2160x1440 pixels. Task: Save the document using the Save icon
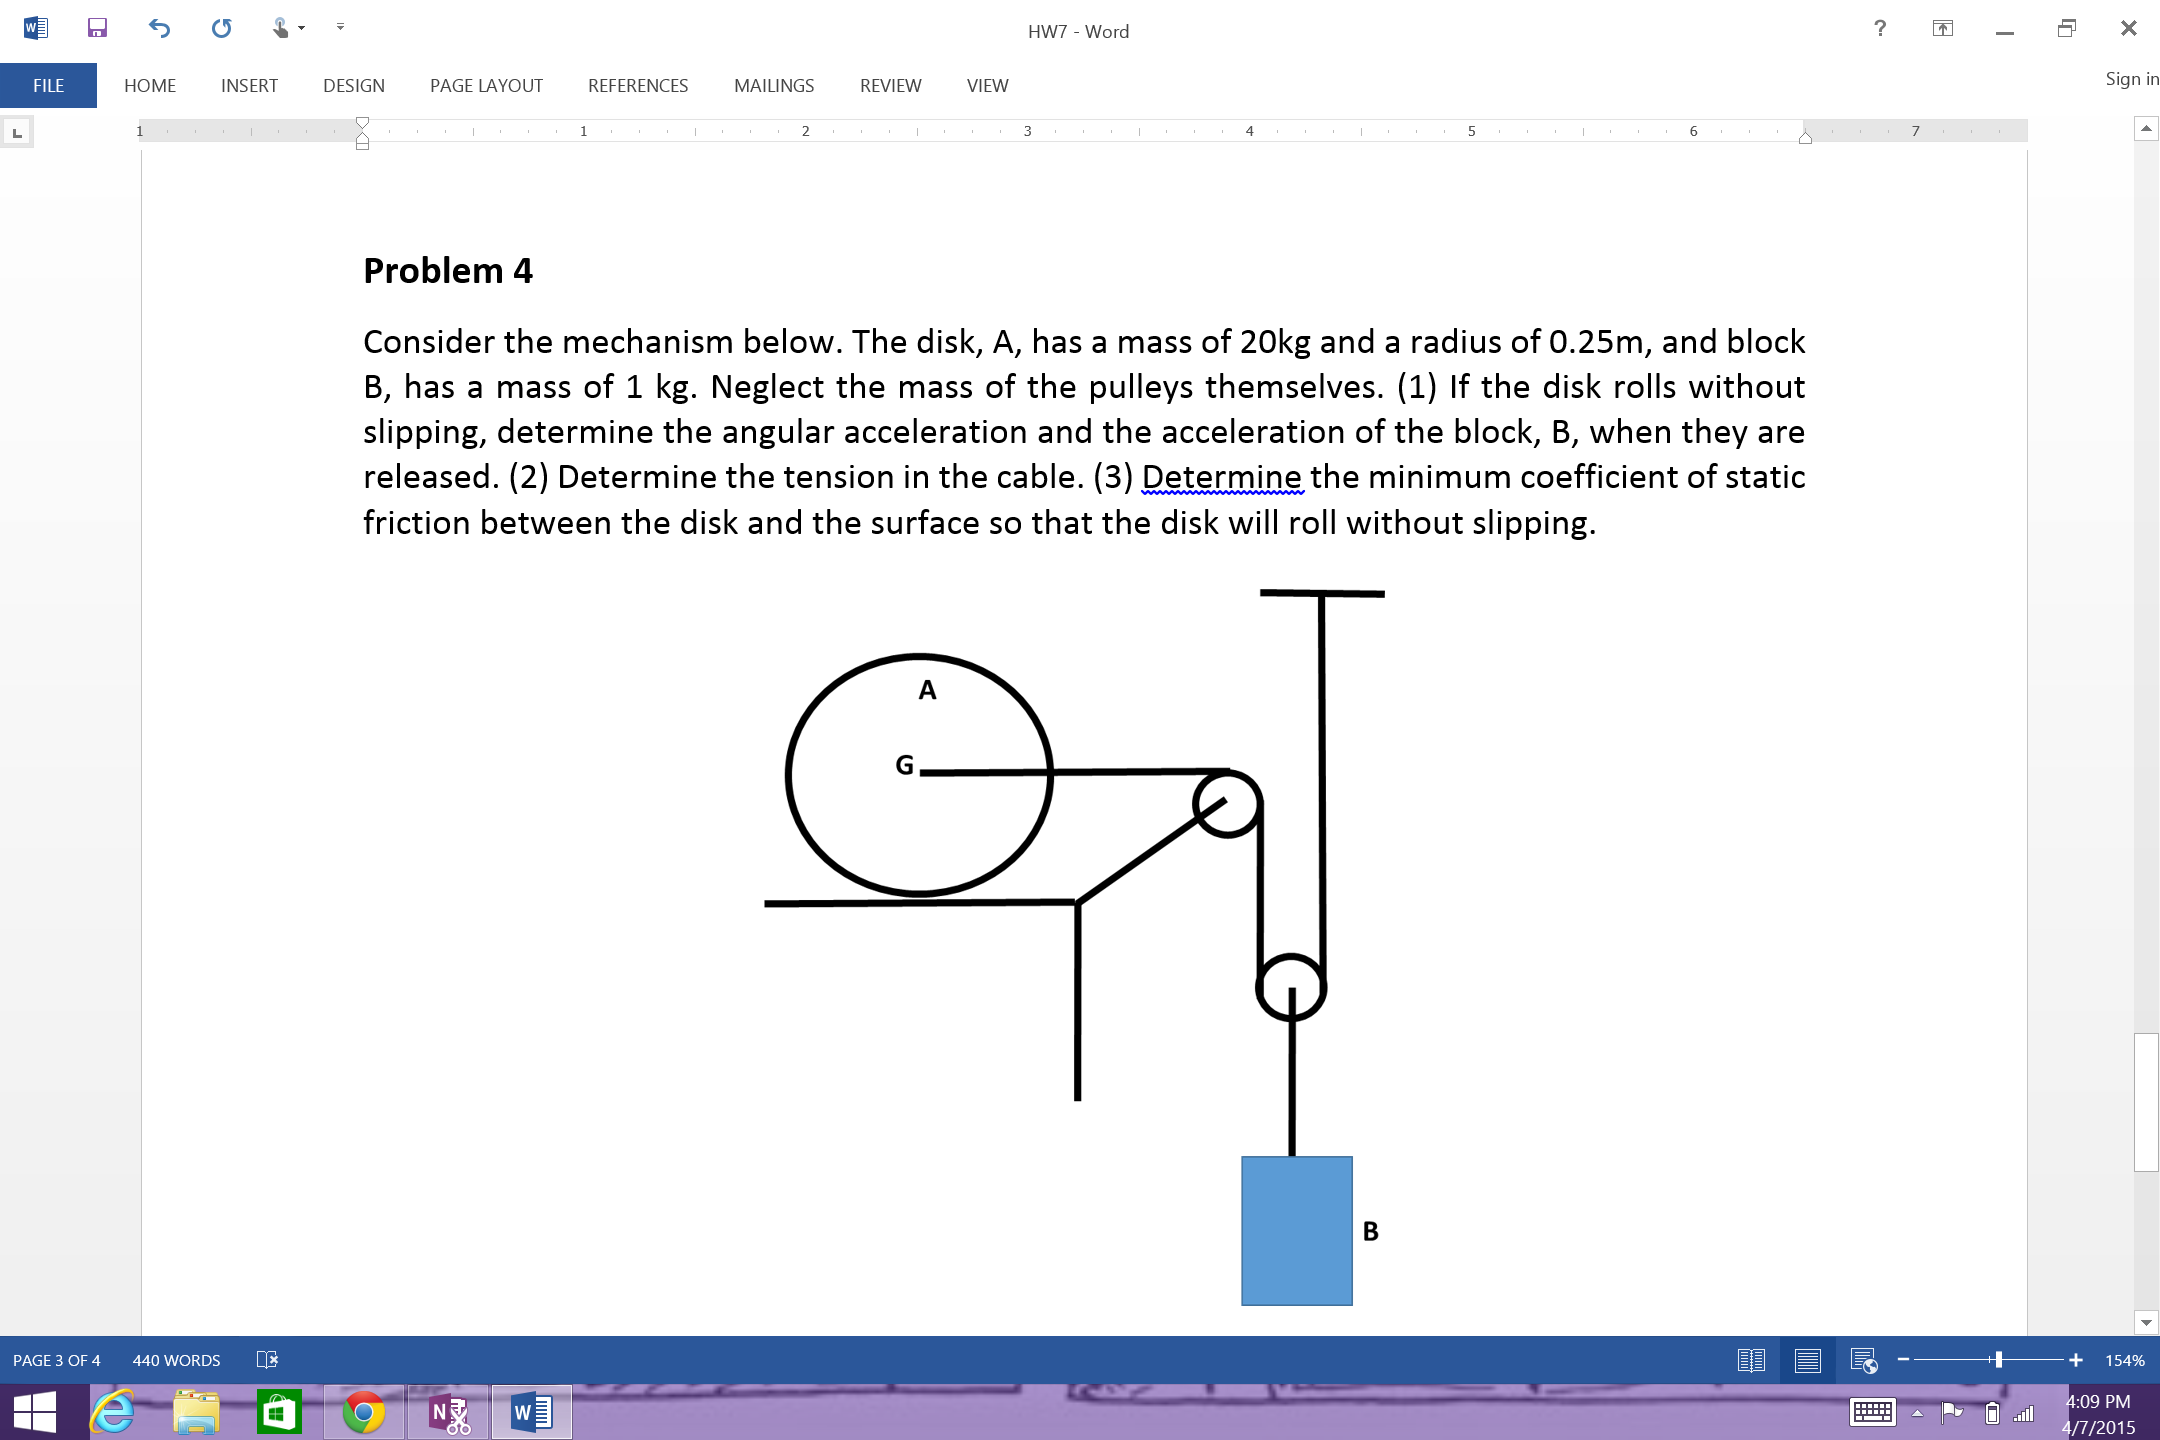[x=97, y=28]
